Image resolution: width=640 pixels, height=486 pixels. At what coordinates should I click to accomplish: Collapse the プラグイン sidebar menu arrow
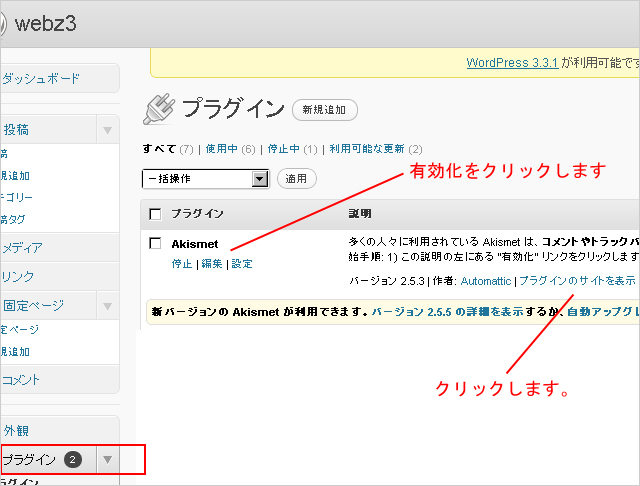point(108,460)
